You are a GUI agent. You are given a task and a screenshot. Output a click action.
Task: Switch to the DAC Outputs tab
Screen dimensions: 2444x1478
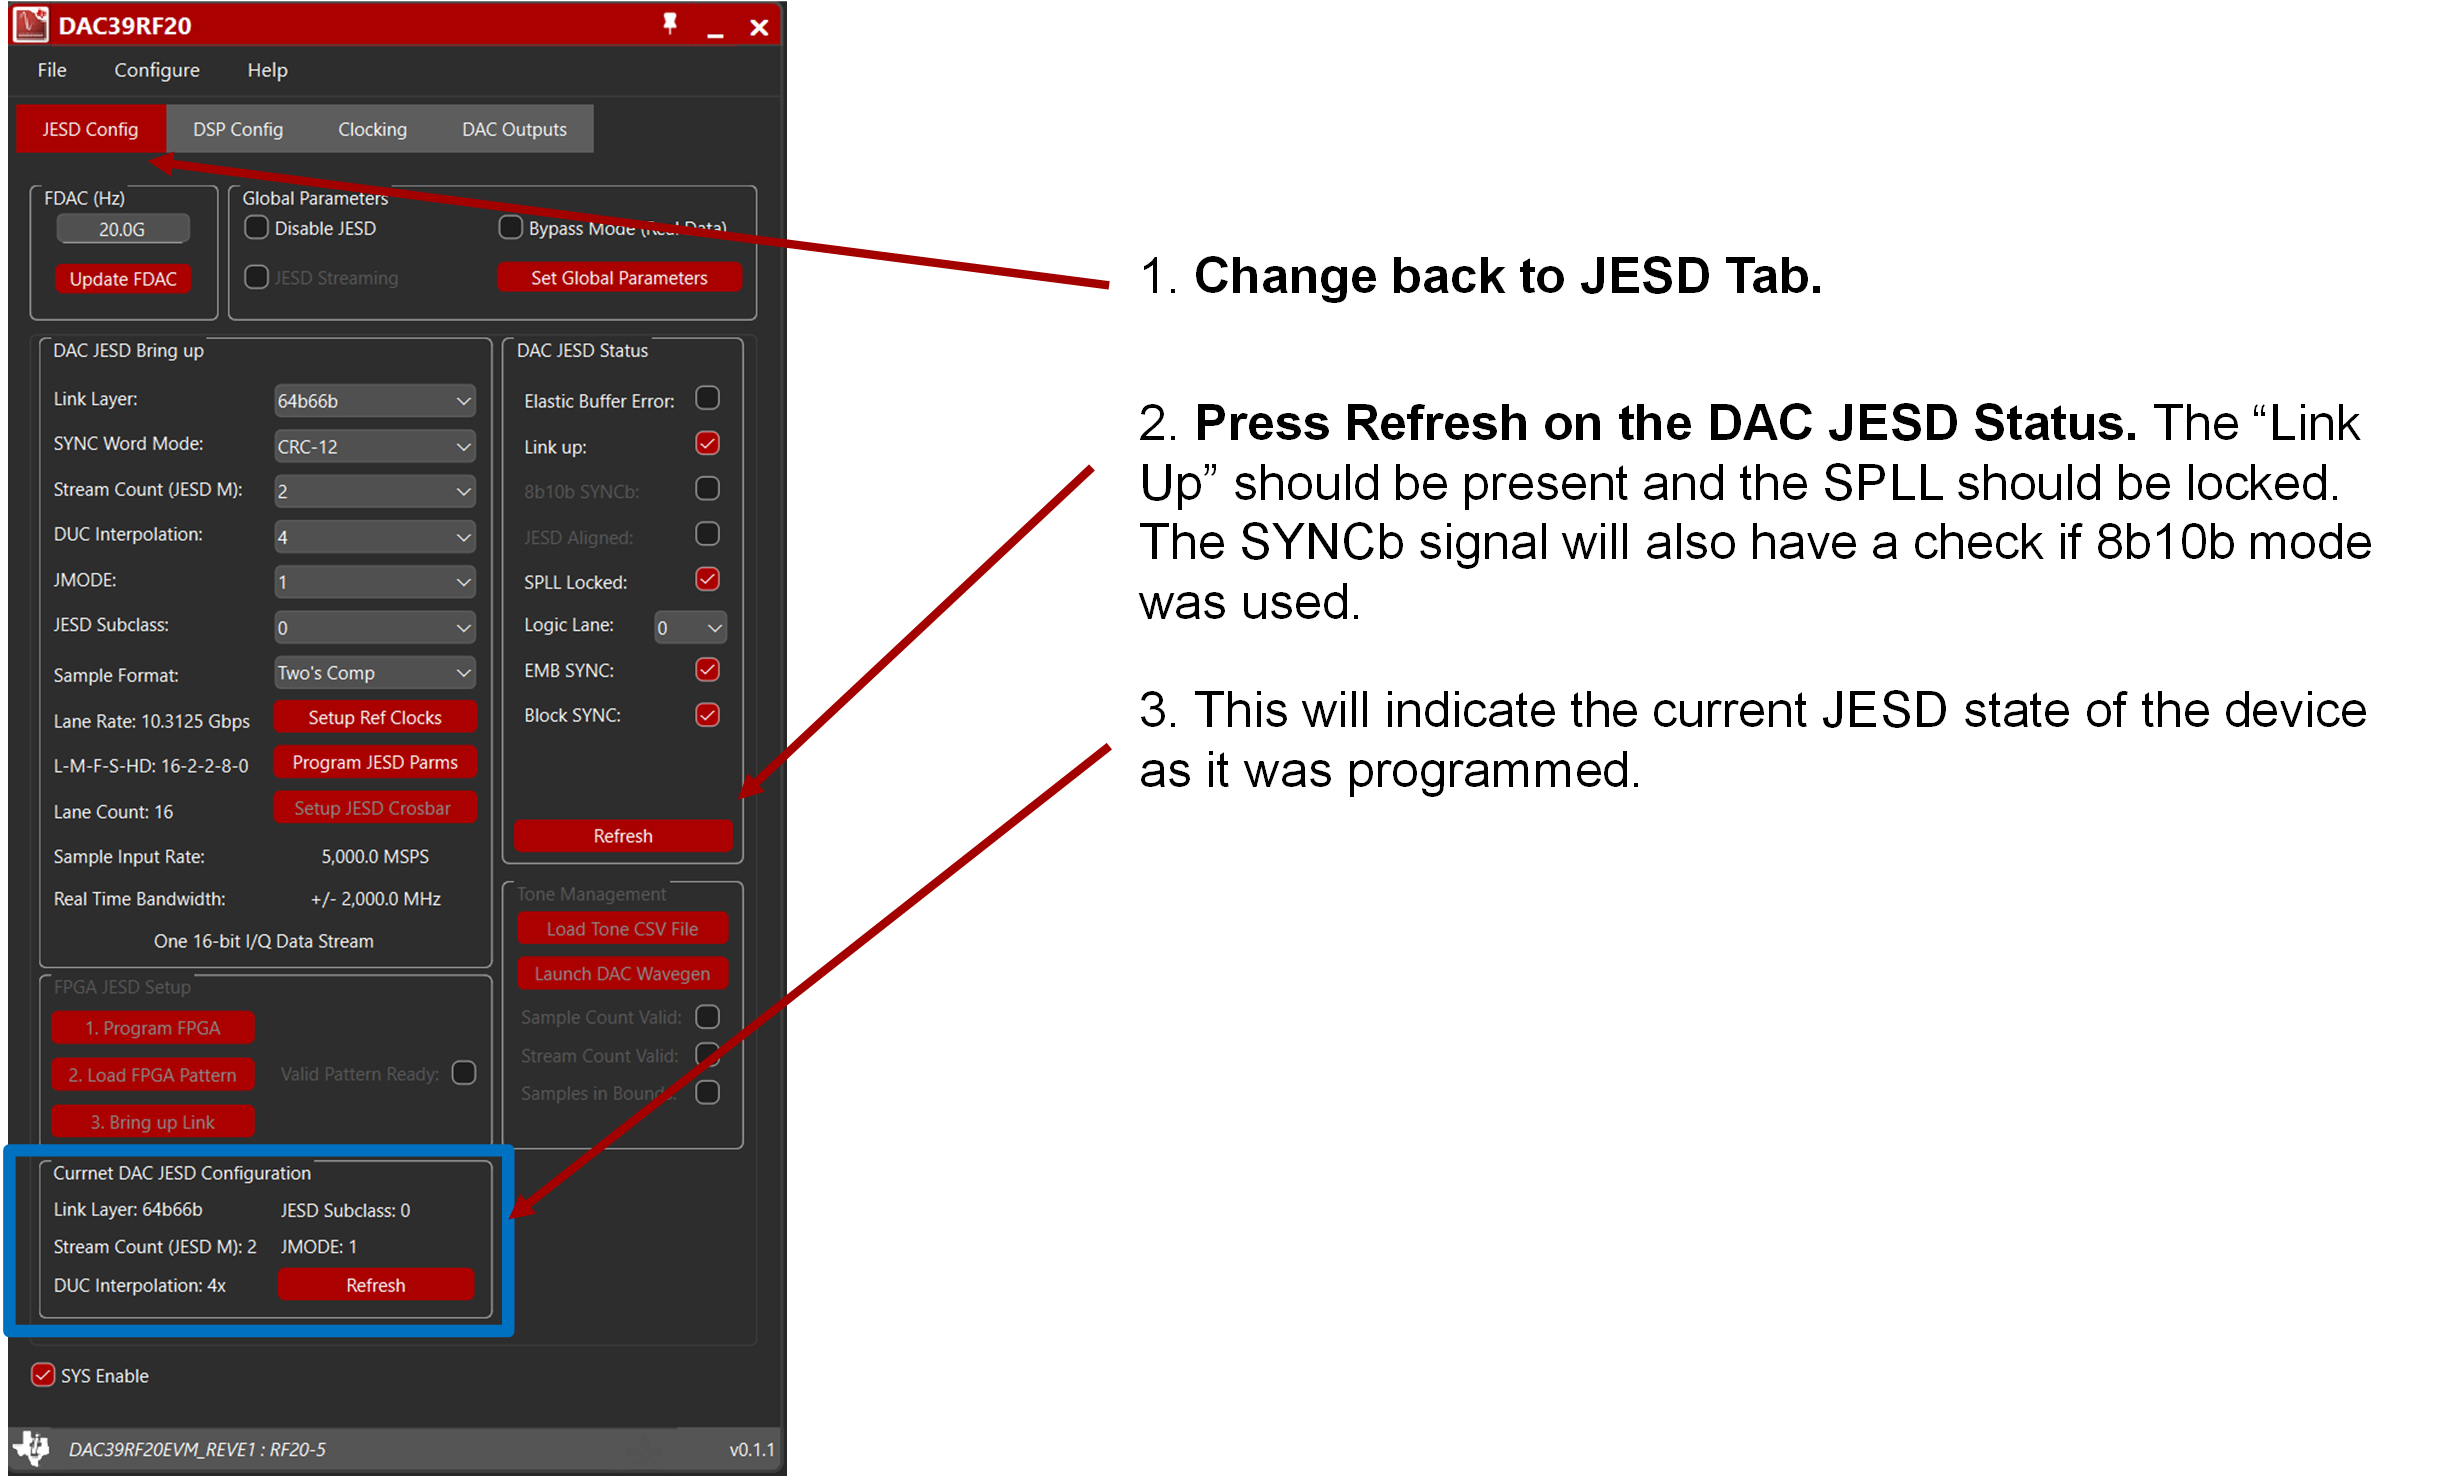(514, 128)
